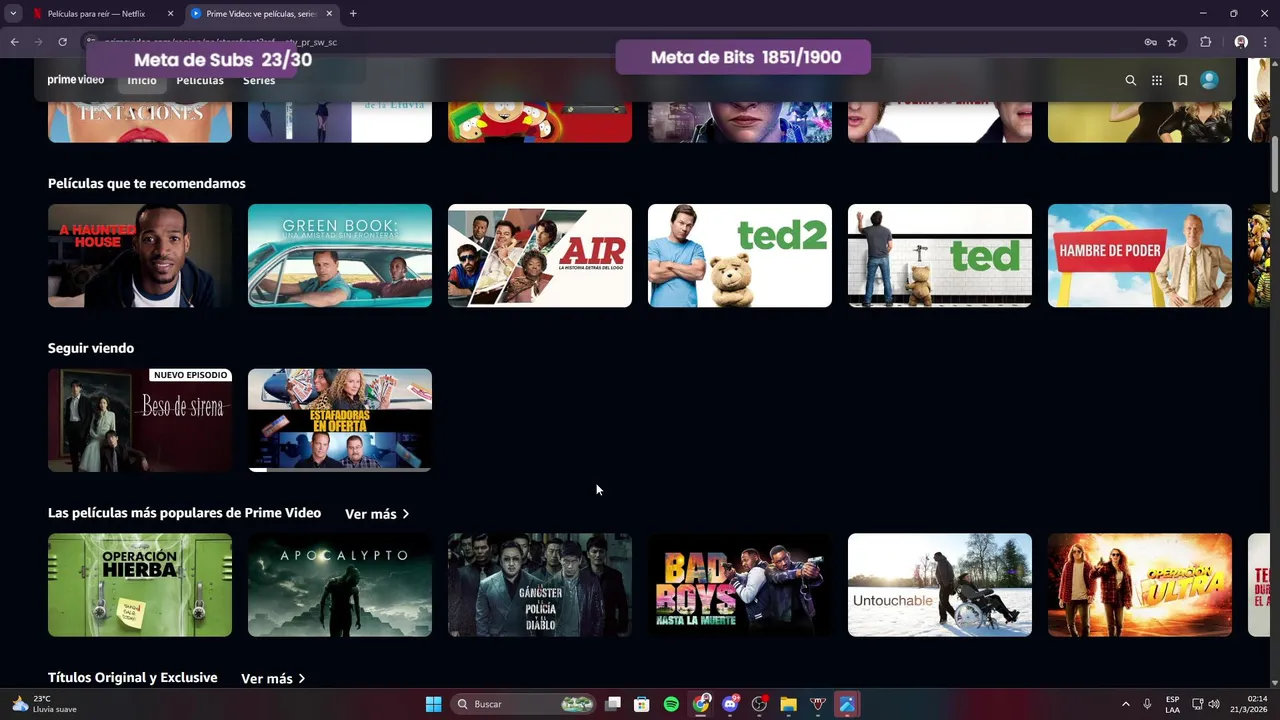Image resolution: width=1280 pixels, height=720 pixels.
Task: Open the Chrome tab search dropdown
Action: coord(13,14)
